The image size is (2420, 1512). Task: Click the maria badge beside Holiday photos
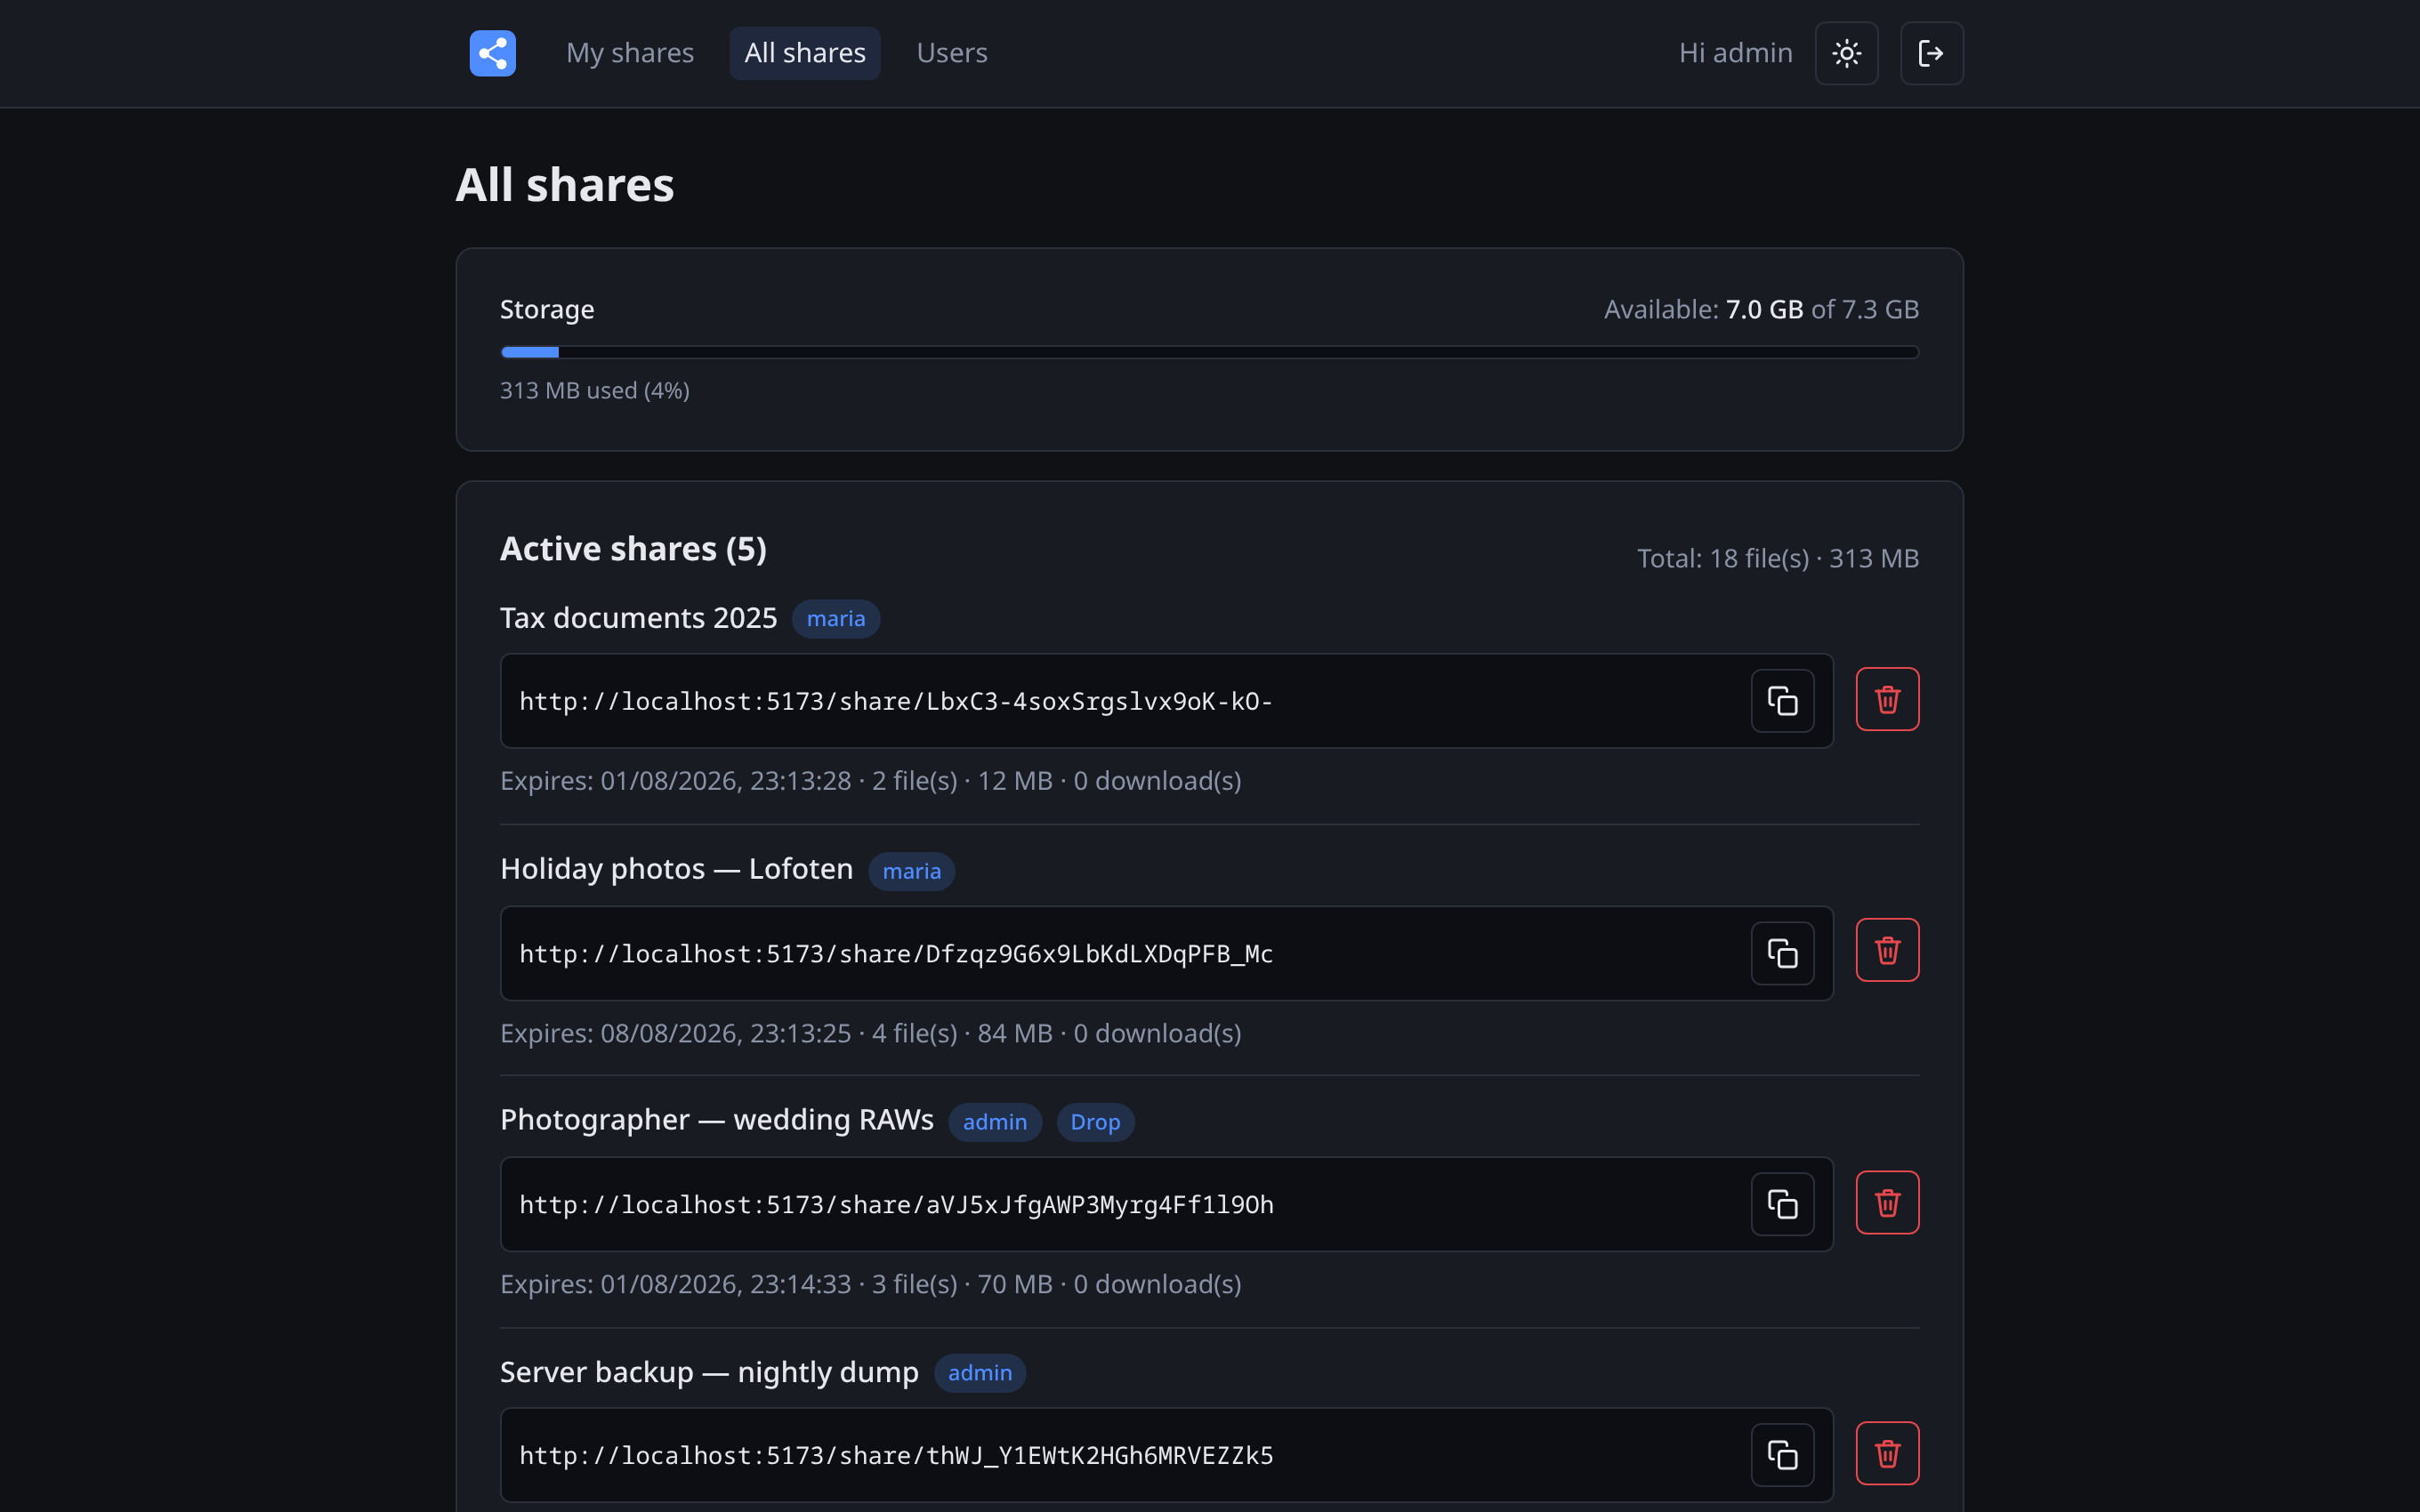[911, 871]
